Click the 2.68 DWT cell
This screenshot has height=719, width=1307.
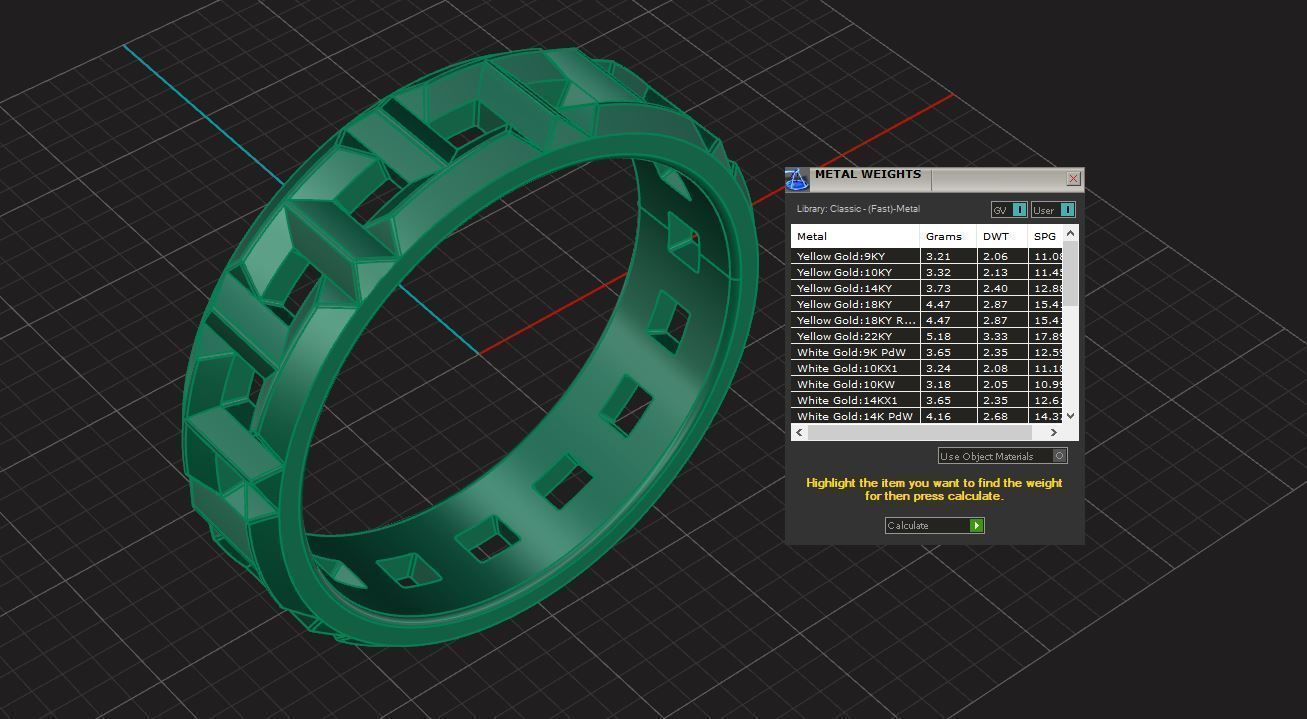[x=1002, y=416]
